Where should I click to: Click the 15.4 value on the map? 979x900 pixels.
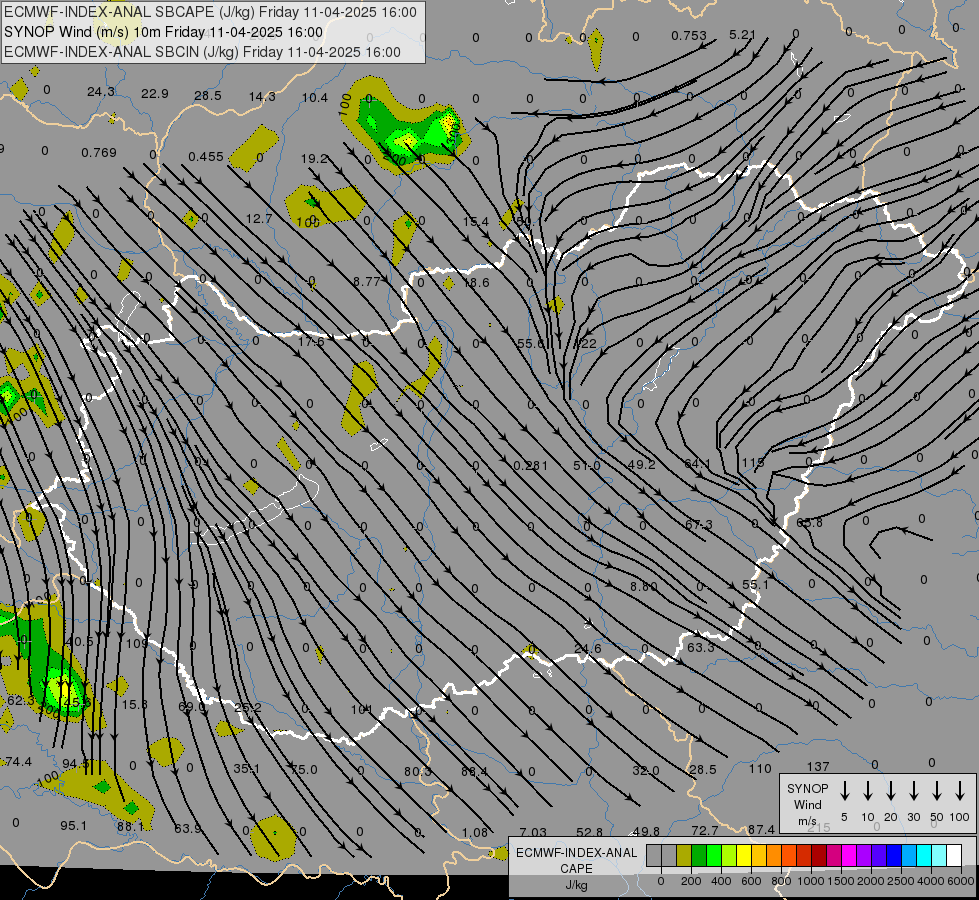[476, 222]
